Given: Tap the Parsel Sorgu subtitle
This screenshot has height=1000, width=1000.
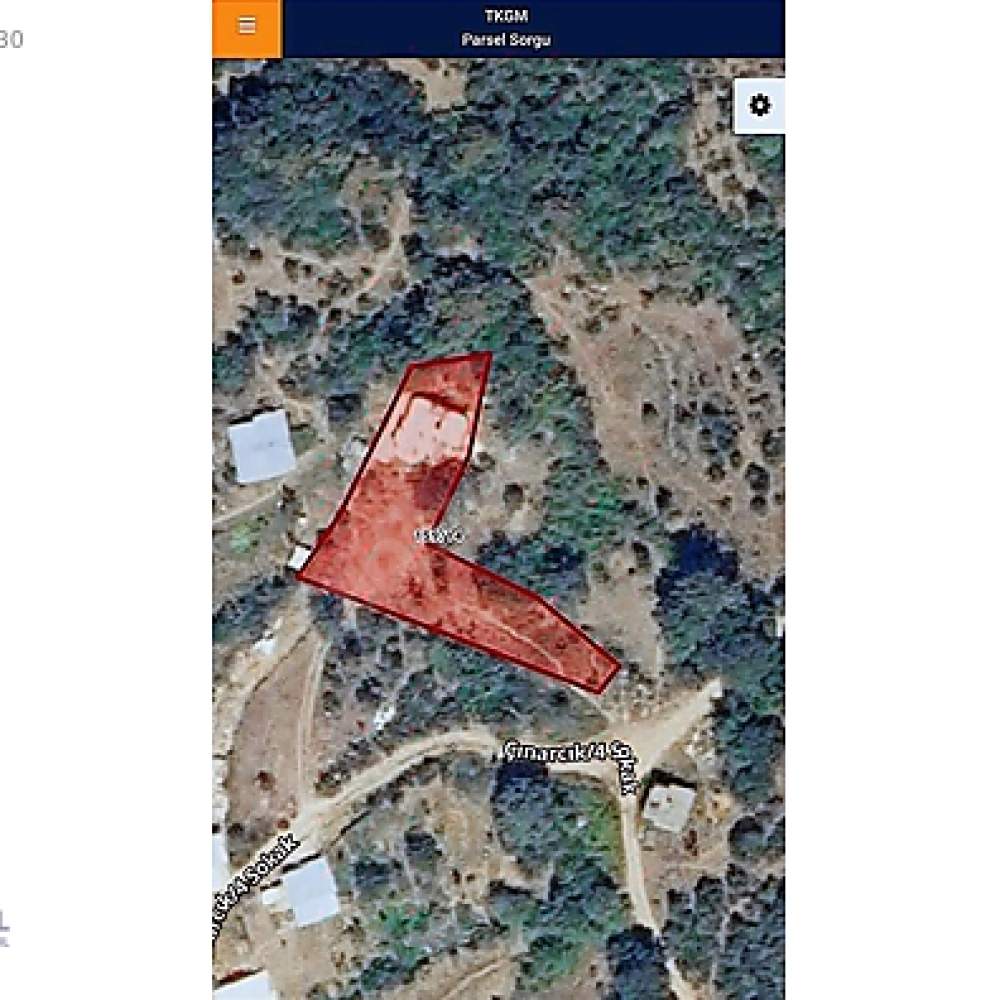Looking at the screenshot, I should click(506, 40).
